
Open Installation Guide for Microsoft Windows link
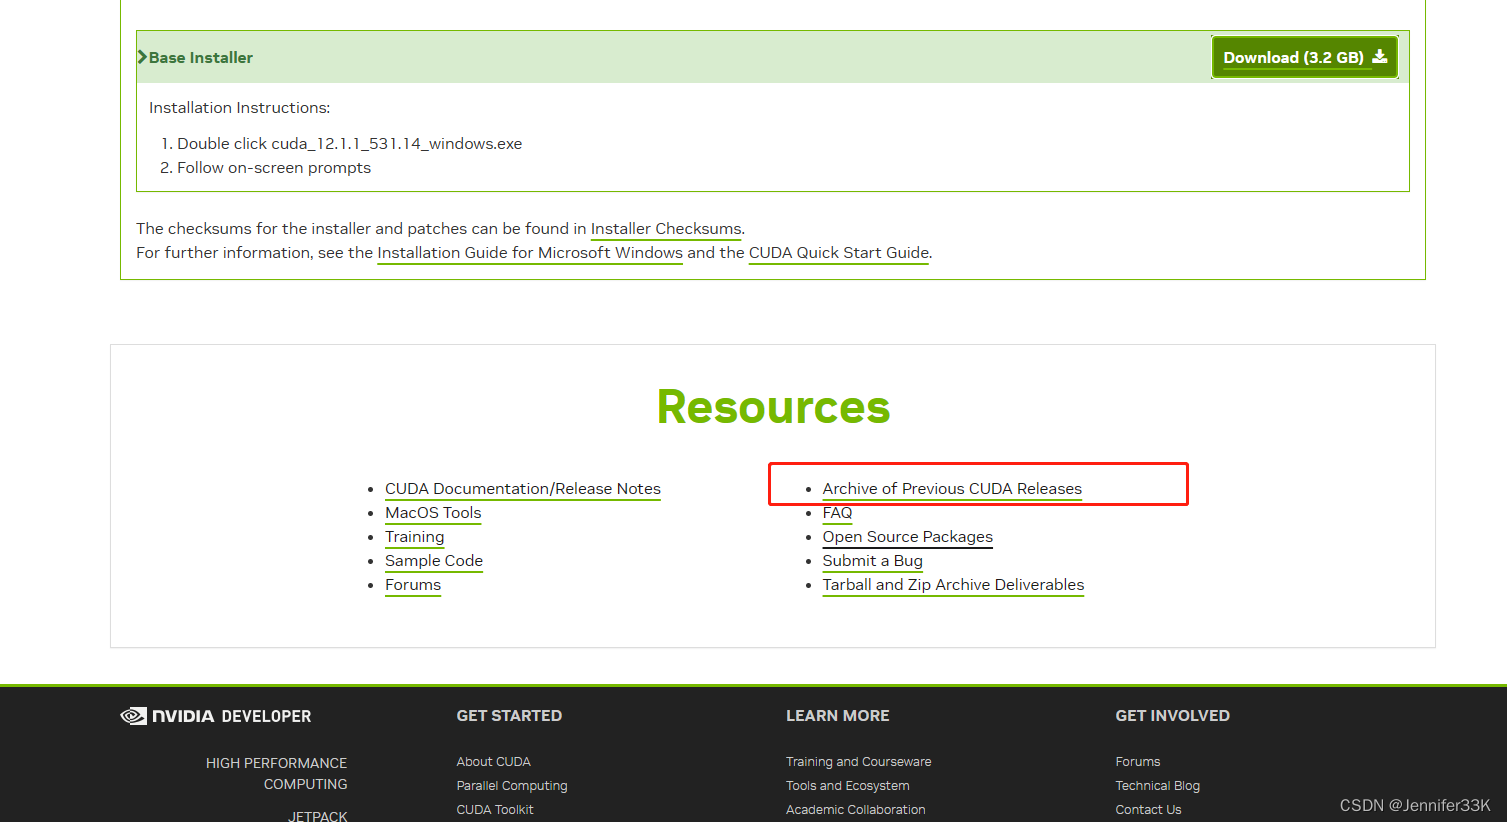click(x=530, y=253)
